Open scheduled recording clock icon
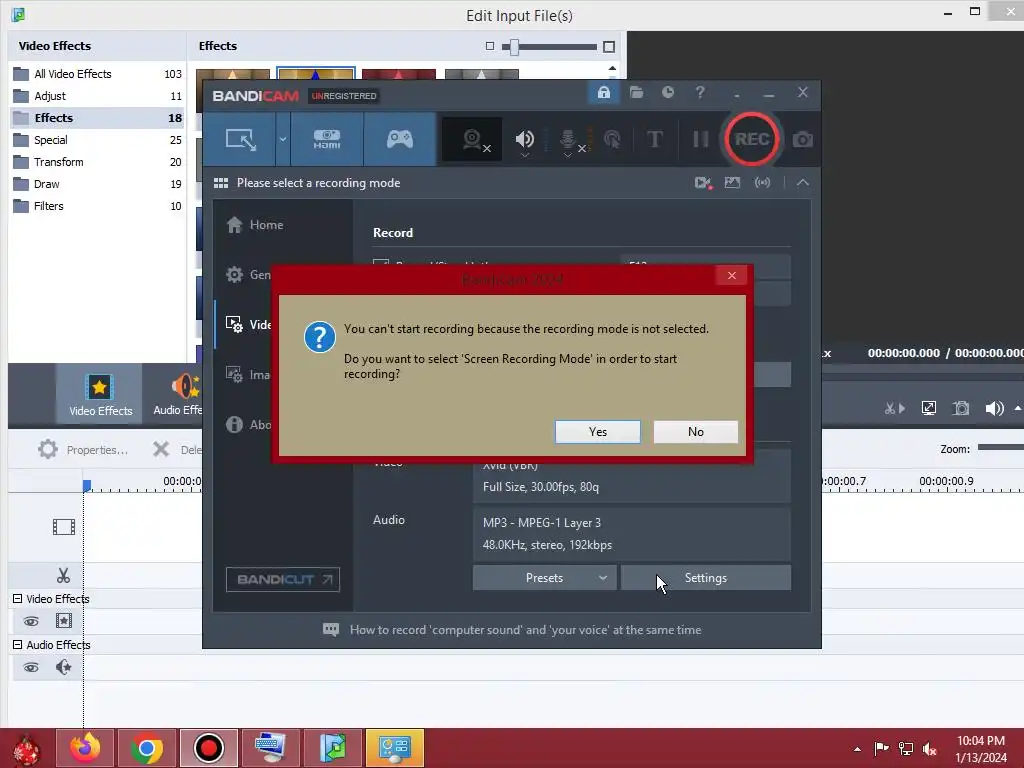Viewport: 1024px width, 768px height. click(x=667, y=92)
